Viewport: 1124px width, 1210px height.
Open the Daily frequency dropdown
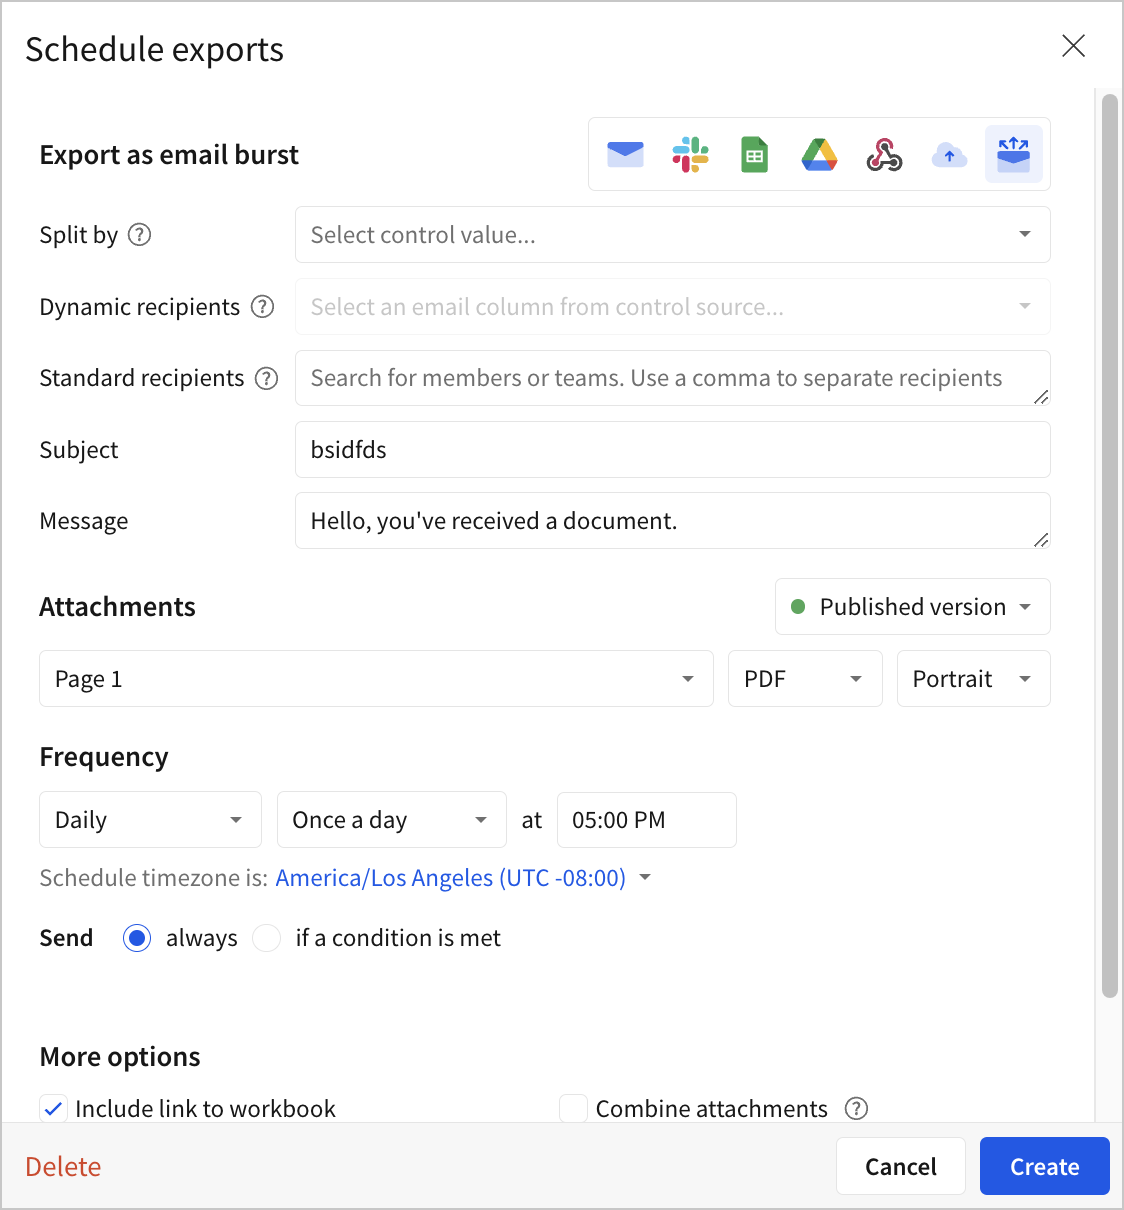tap(150, 820)
